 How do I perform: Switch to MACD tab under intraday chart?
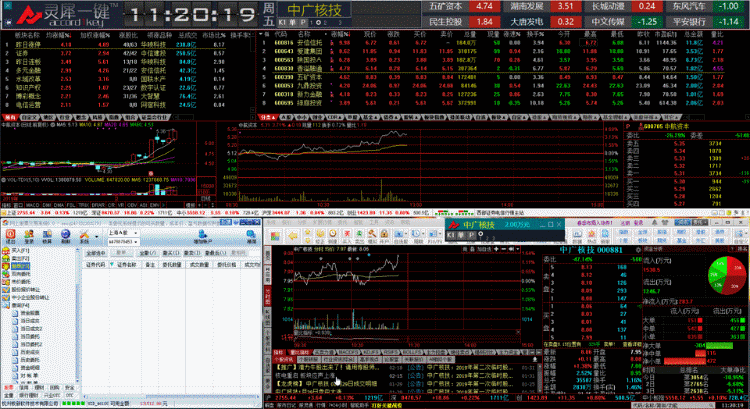click(x=348, y=352)
